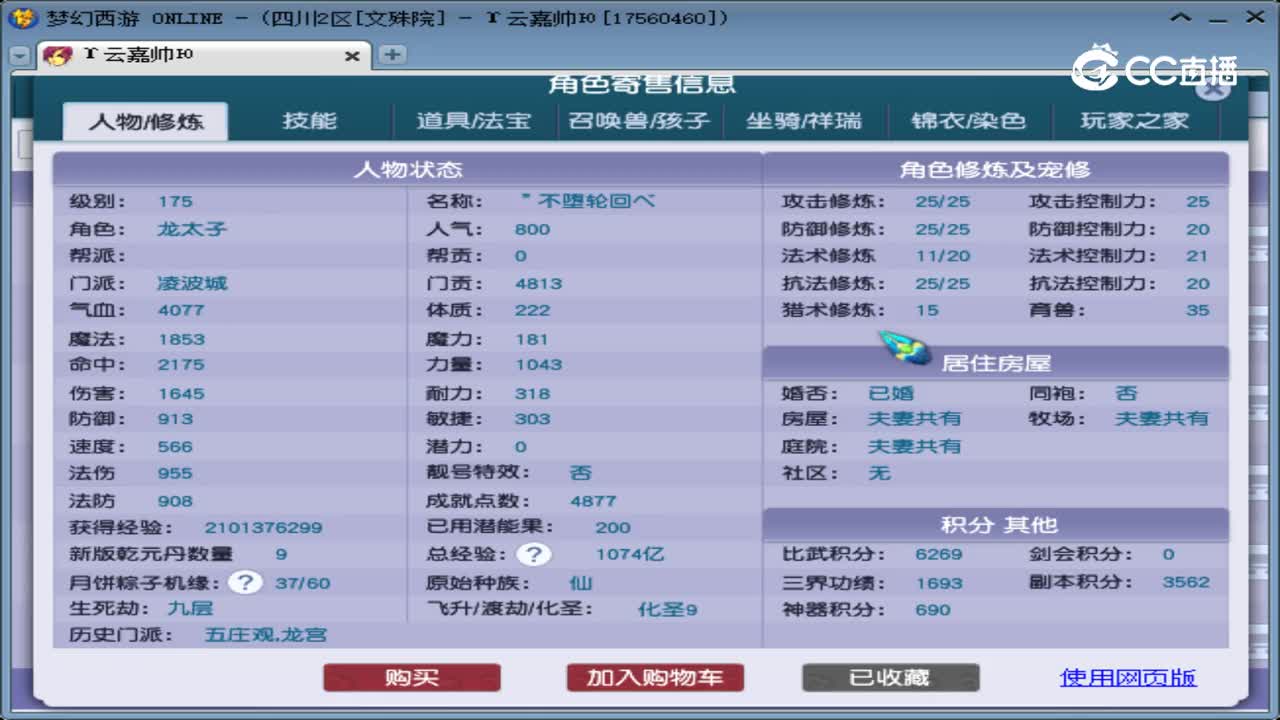Click history sects value 五庄观,龙宫
Viewport: 1280px width, 720px height.
click(x=266, y=635)
